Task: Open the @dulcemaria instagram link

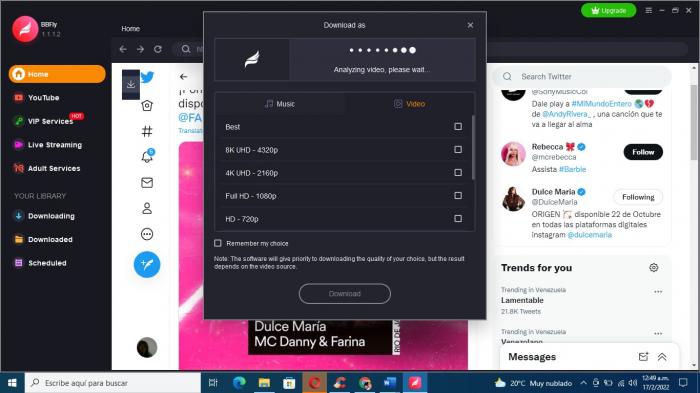Action: (x=589, y=235)
